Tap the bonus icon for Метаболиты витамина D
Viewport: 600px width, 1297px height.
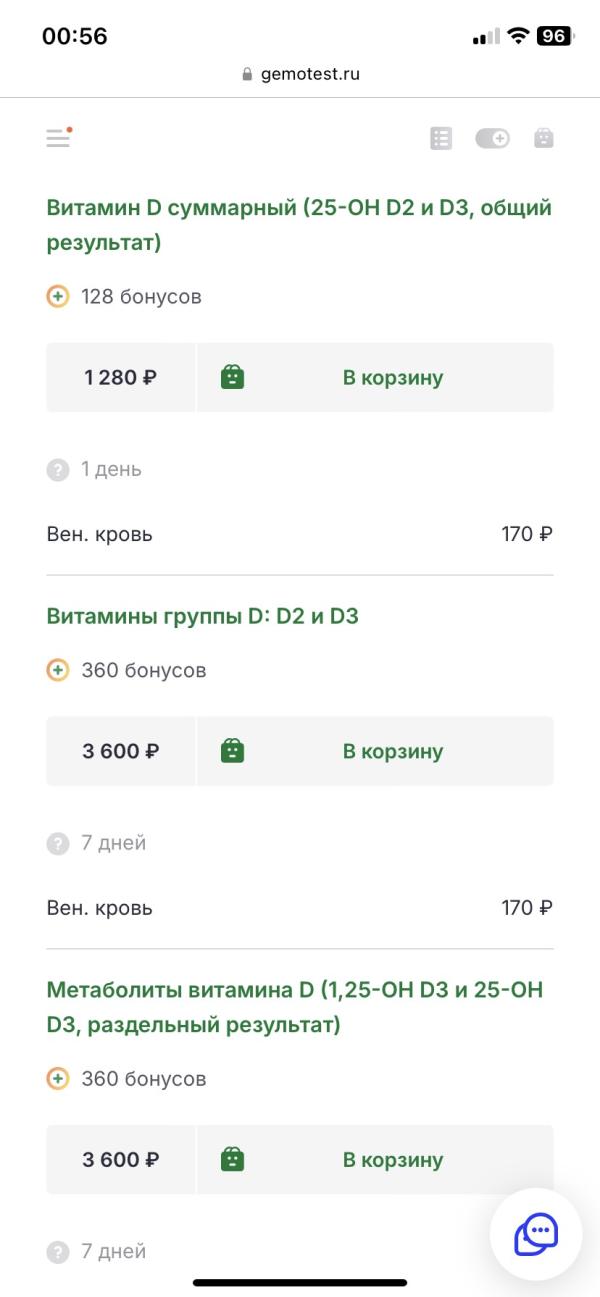click(58, 1078)
